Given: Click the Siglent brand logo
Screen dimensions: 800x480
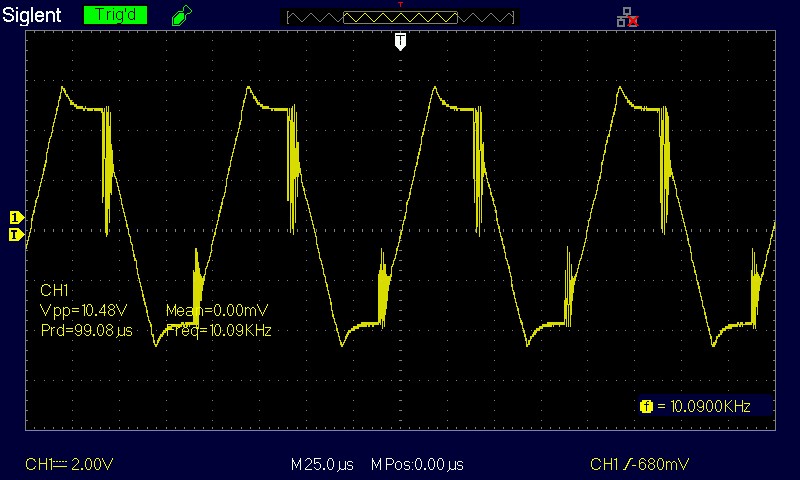Looking at the screenshot, I should tap(33, 16).
